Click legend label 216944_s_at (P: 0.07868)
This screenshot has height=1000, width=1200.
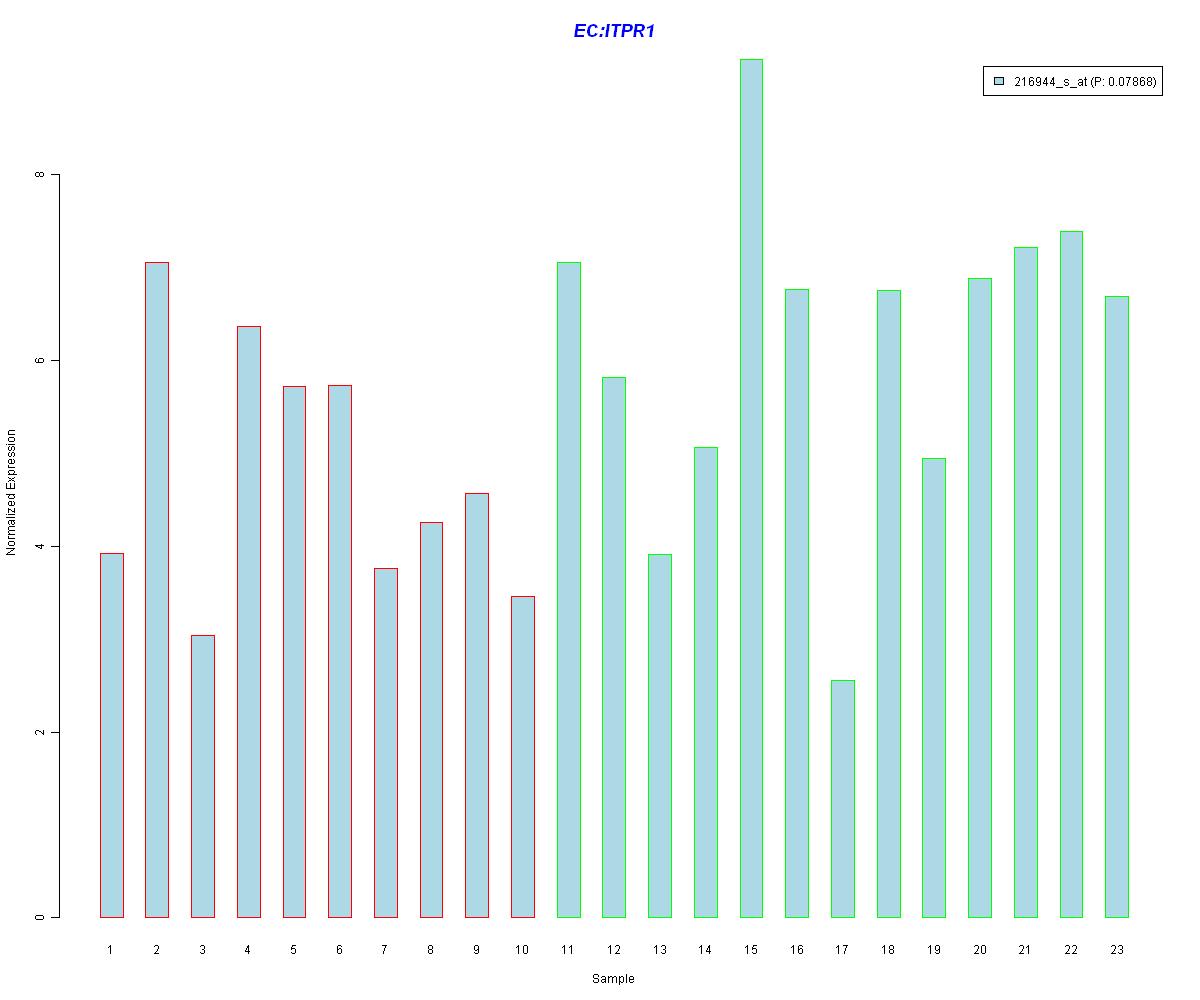pos(1085,82)
